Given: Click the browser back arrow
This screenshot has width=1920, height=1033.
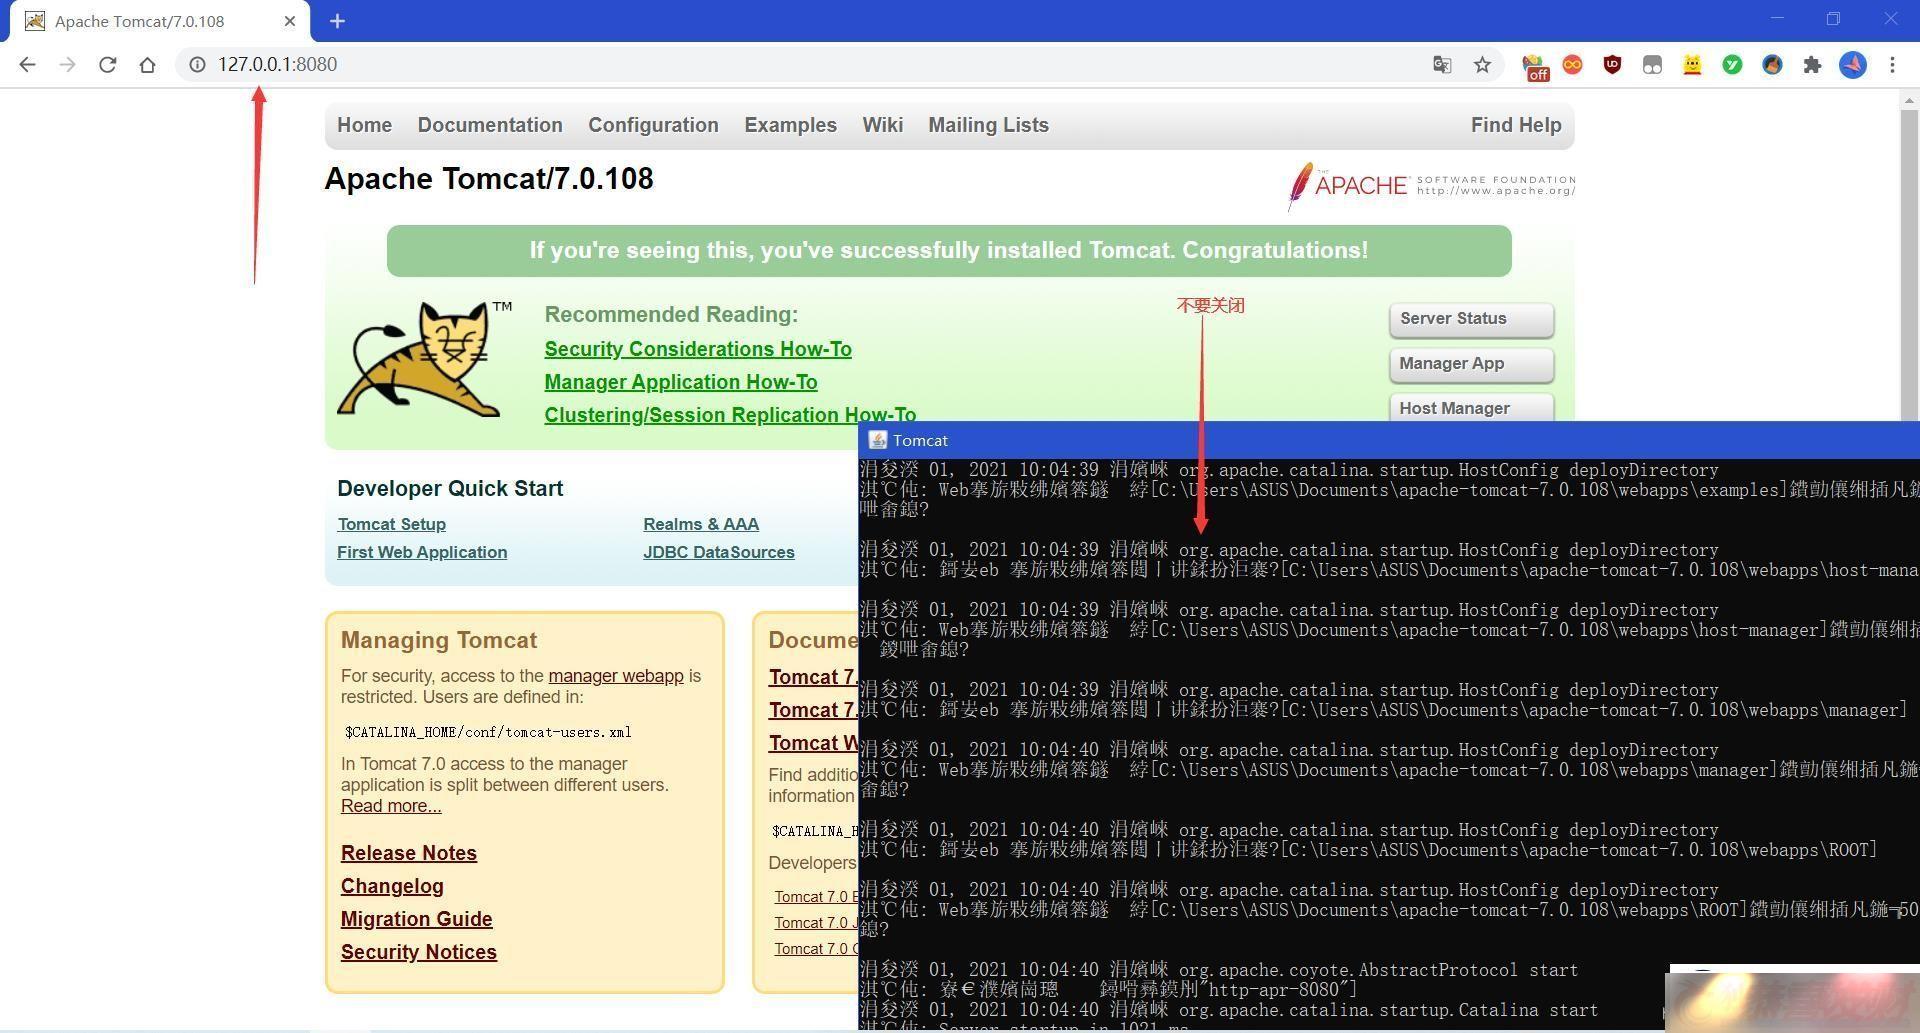Looking at the screenshot, I should (x=27, y=64).
